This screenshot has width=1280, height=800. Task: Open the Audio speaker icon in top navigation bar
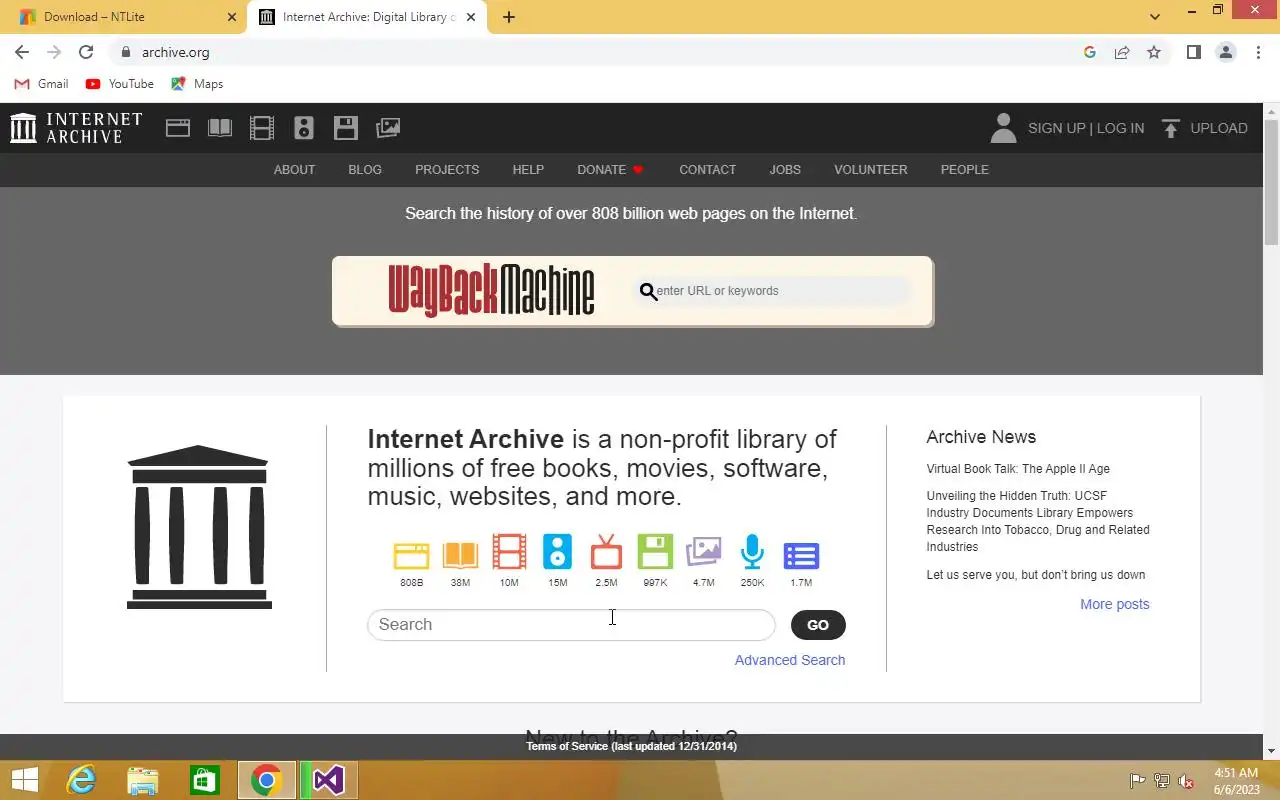coord(304,128)
